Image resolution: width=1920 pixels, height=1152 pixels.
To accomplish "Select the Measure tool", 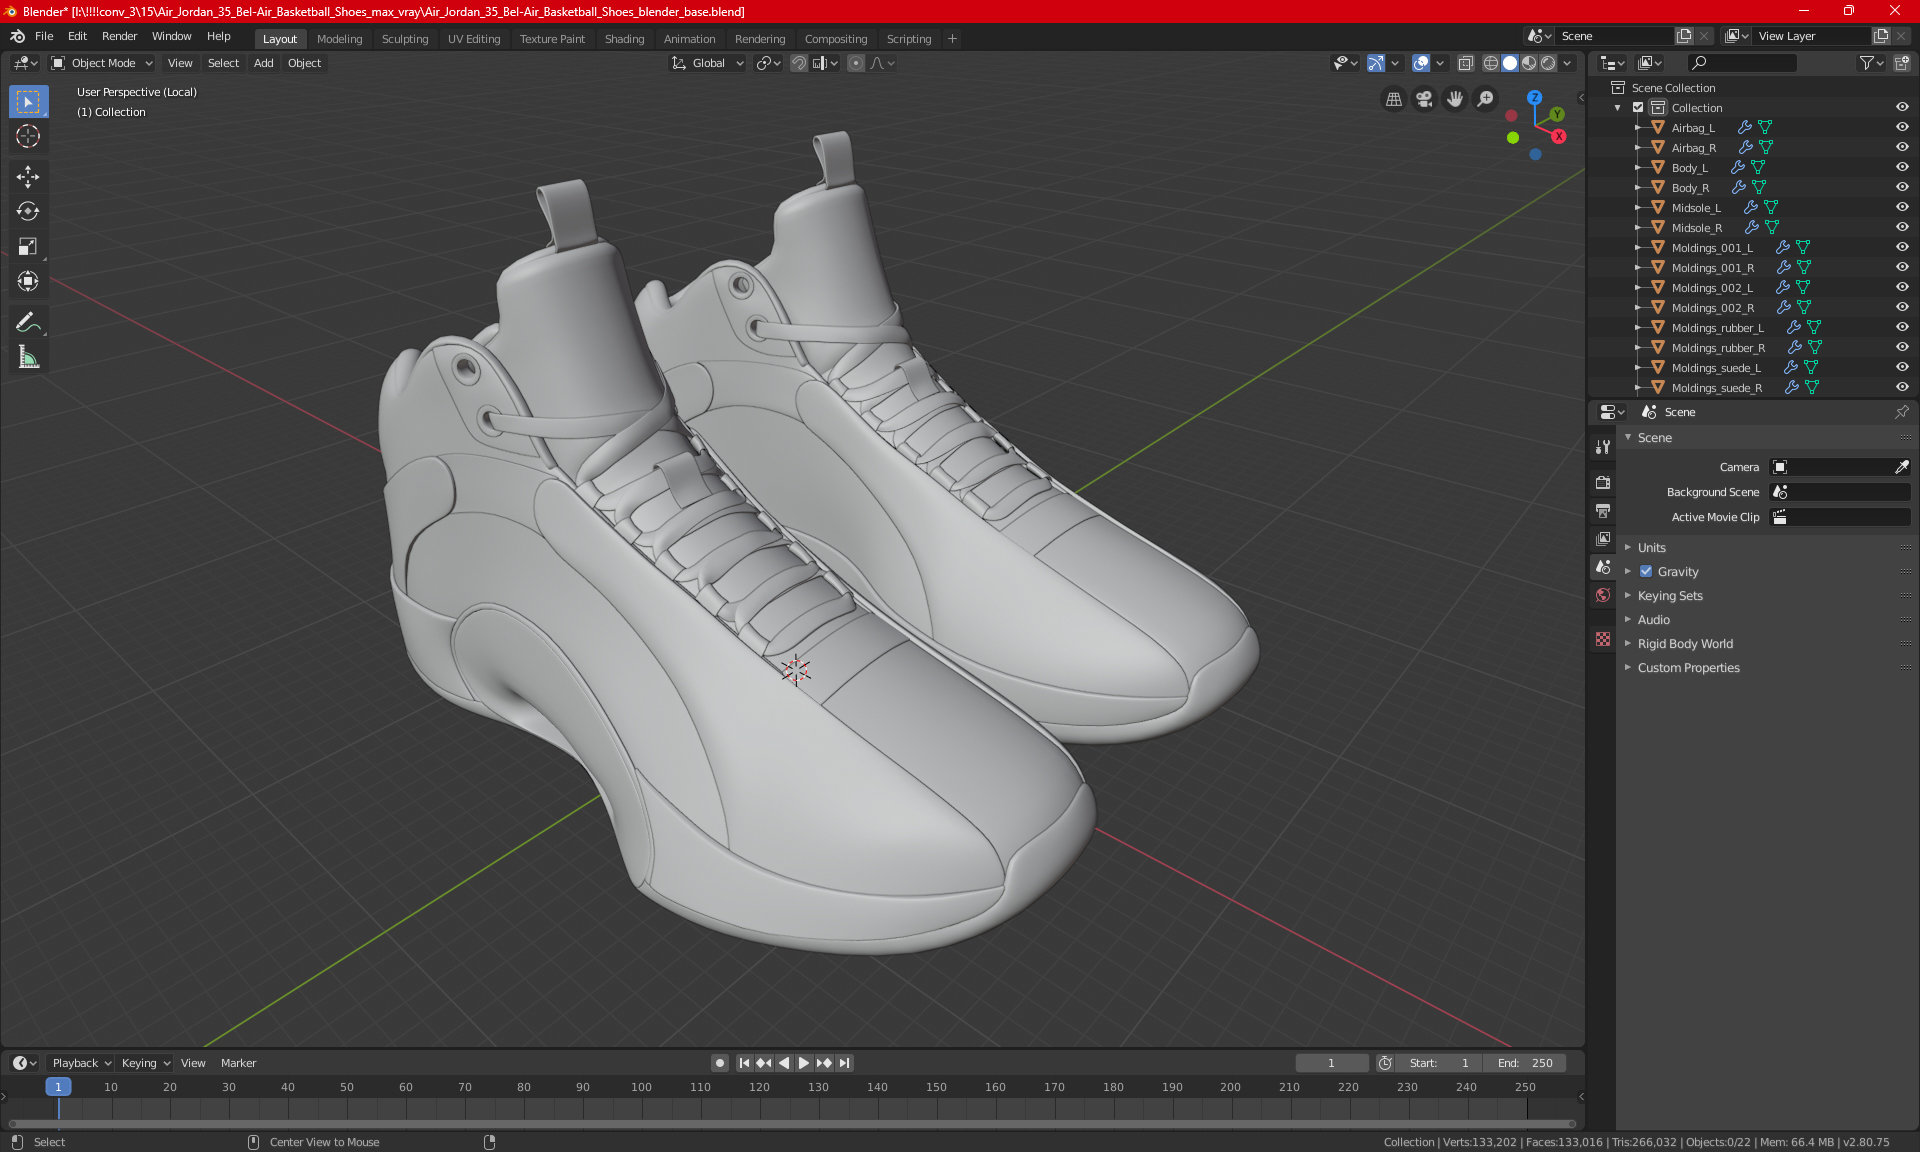I will coord(28,357).
